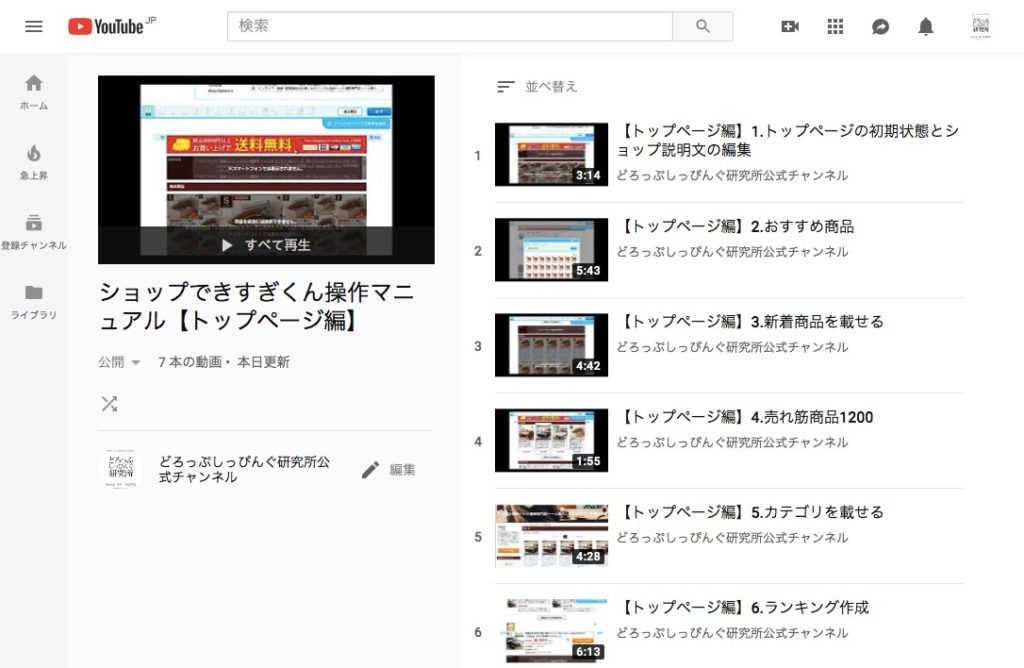Open the account avatar menu
Screen dimensions: 1024x668
[x=980, y=26]
